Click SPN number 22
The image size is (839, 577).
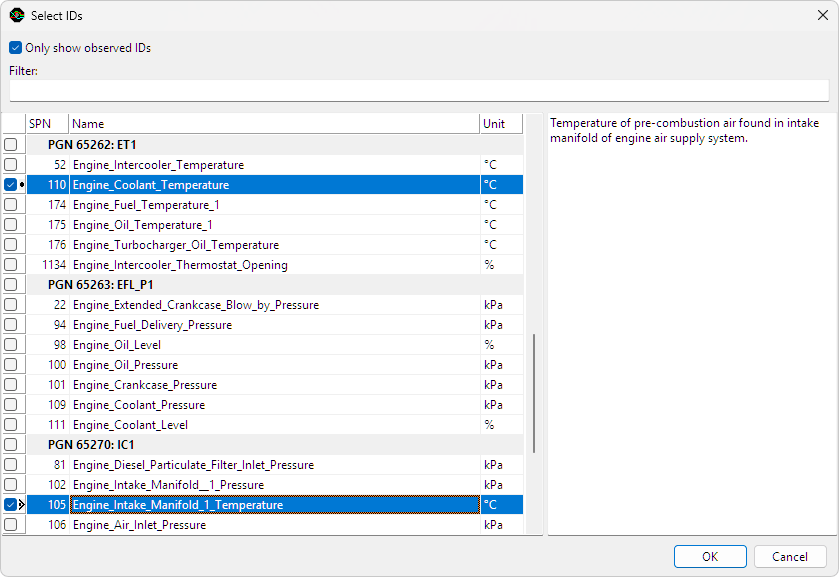click(x=60, y=305)
